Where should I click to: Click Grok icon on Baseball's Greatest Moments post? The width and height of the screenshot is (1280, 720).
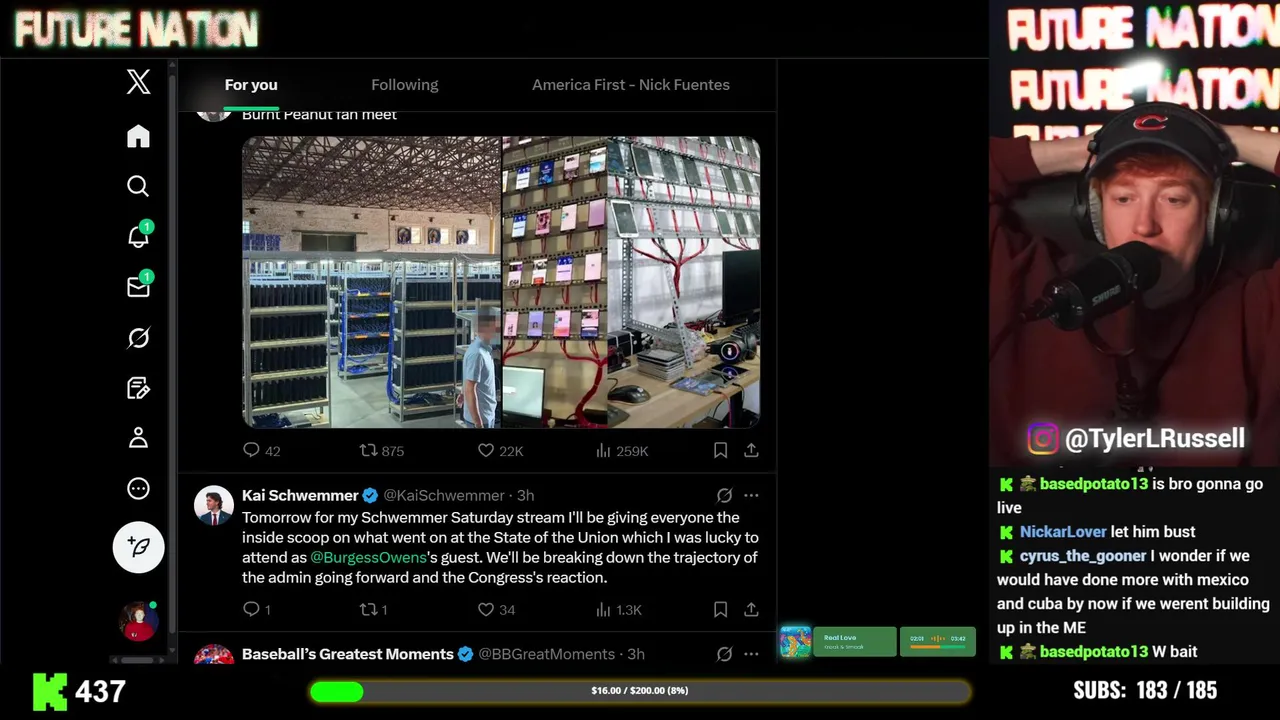[x=724, y=654]
